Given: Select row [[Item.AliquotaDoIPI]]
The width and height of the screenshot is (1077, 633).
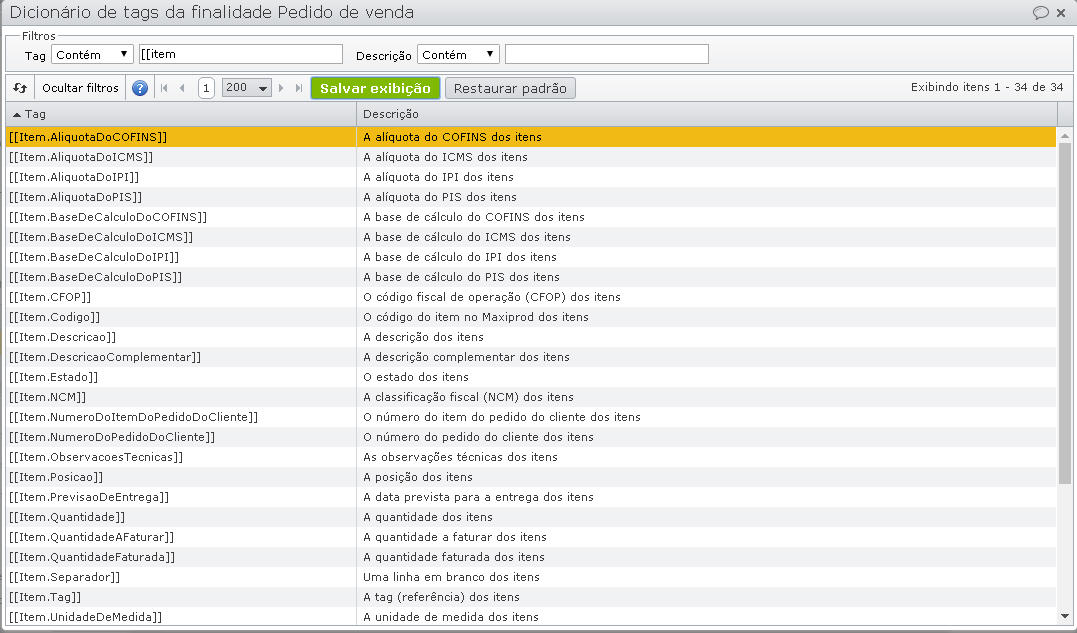Looking at the screenshot, I should click(531, 176).
